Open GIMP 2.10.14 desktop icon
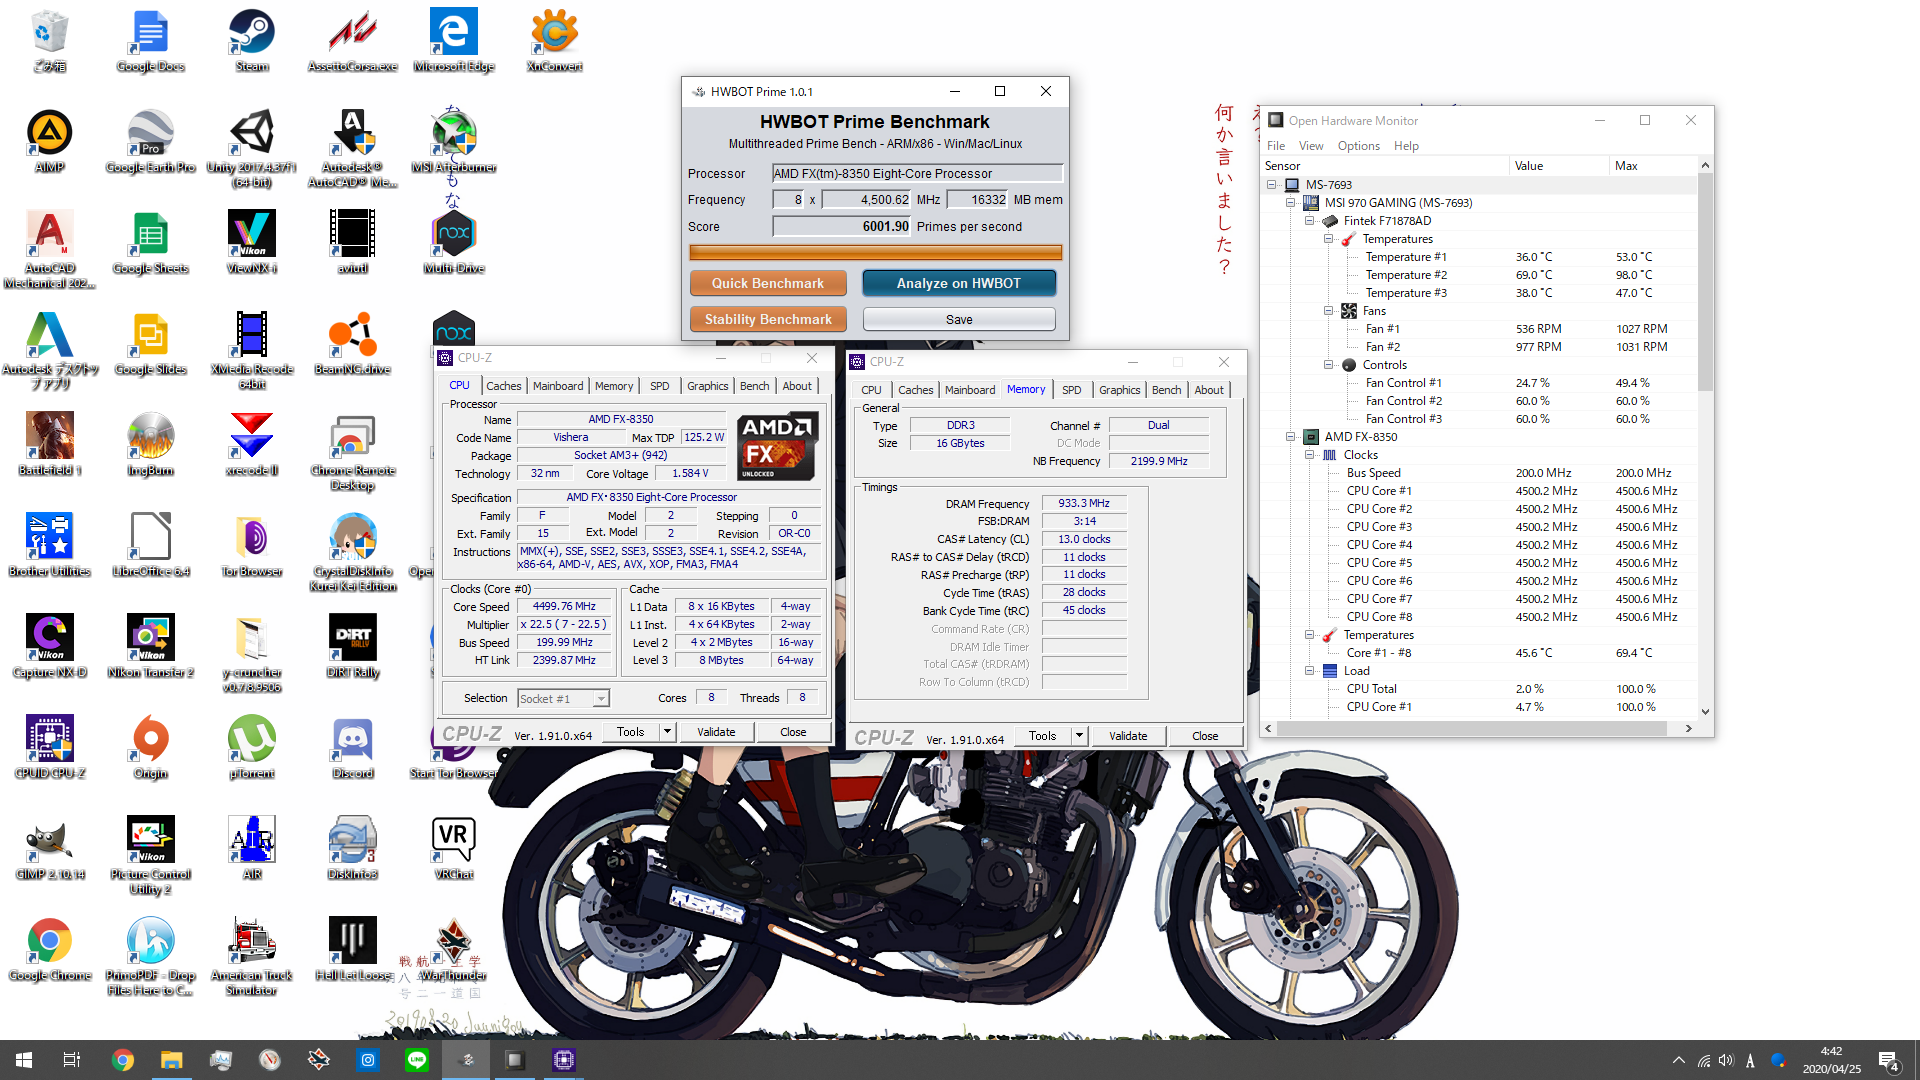Viewport: 1920px width, 1080px height. [49, 848]
